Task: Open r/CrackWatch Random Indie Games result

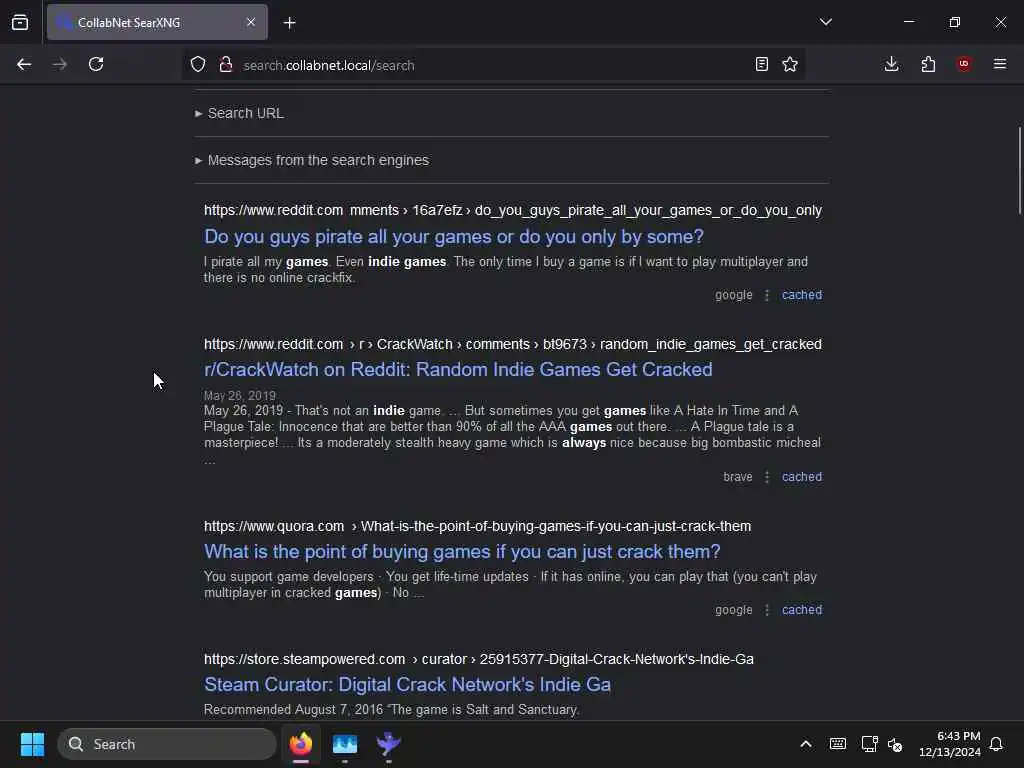Action: [x=458, y=370]
